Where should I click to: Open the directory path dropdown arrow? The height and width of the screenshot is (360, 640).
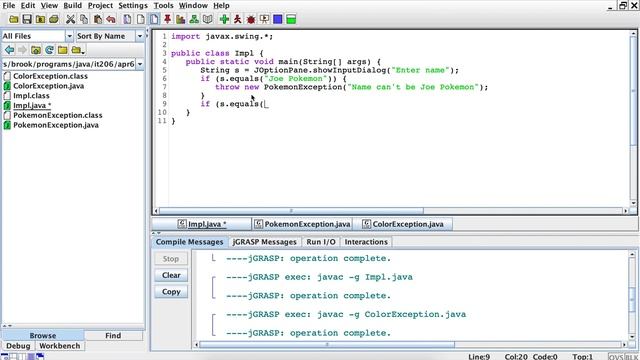tap(140, 64)
